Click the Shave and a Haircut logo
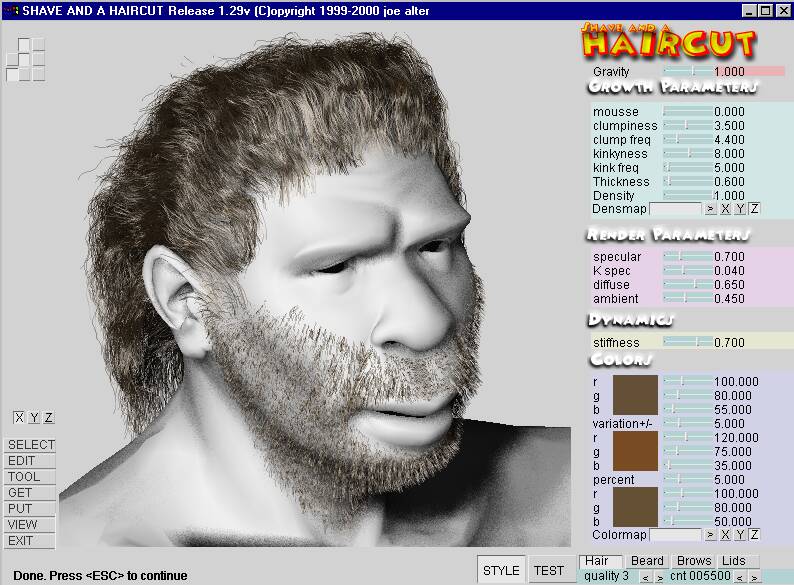The width and height of the screenshot is (794, 585). [x=669, y=42]
